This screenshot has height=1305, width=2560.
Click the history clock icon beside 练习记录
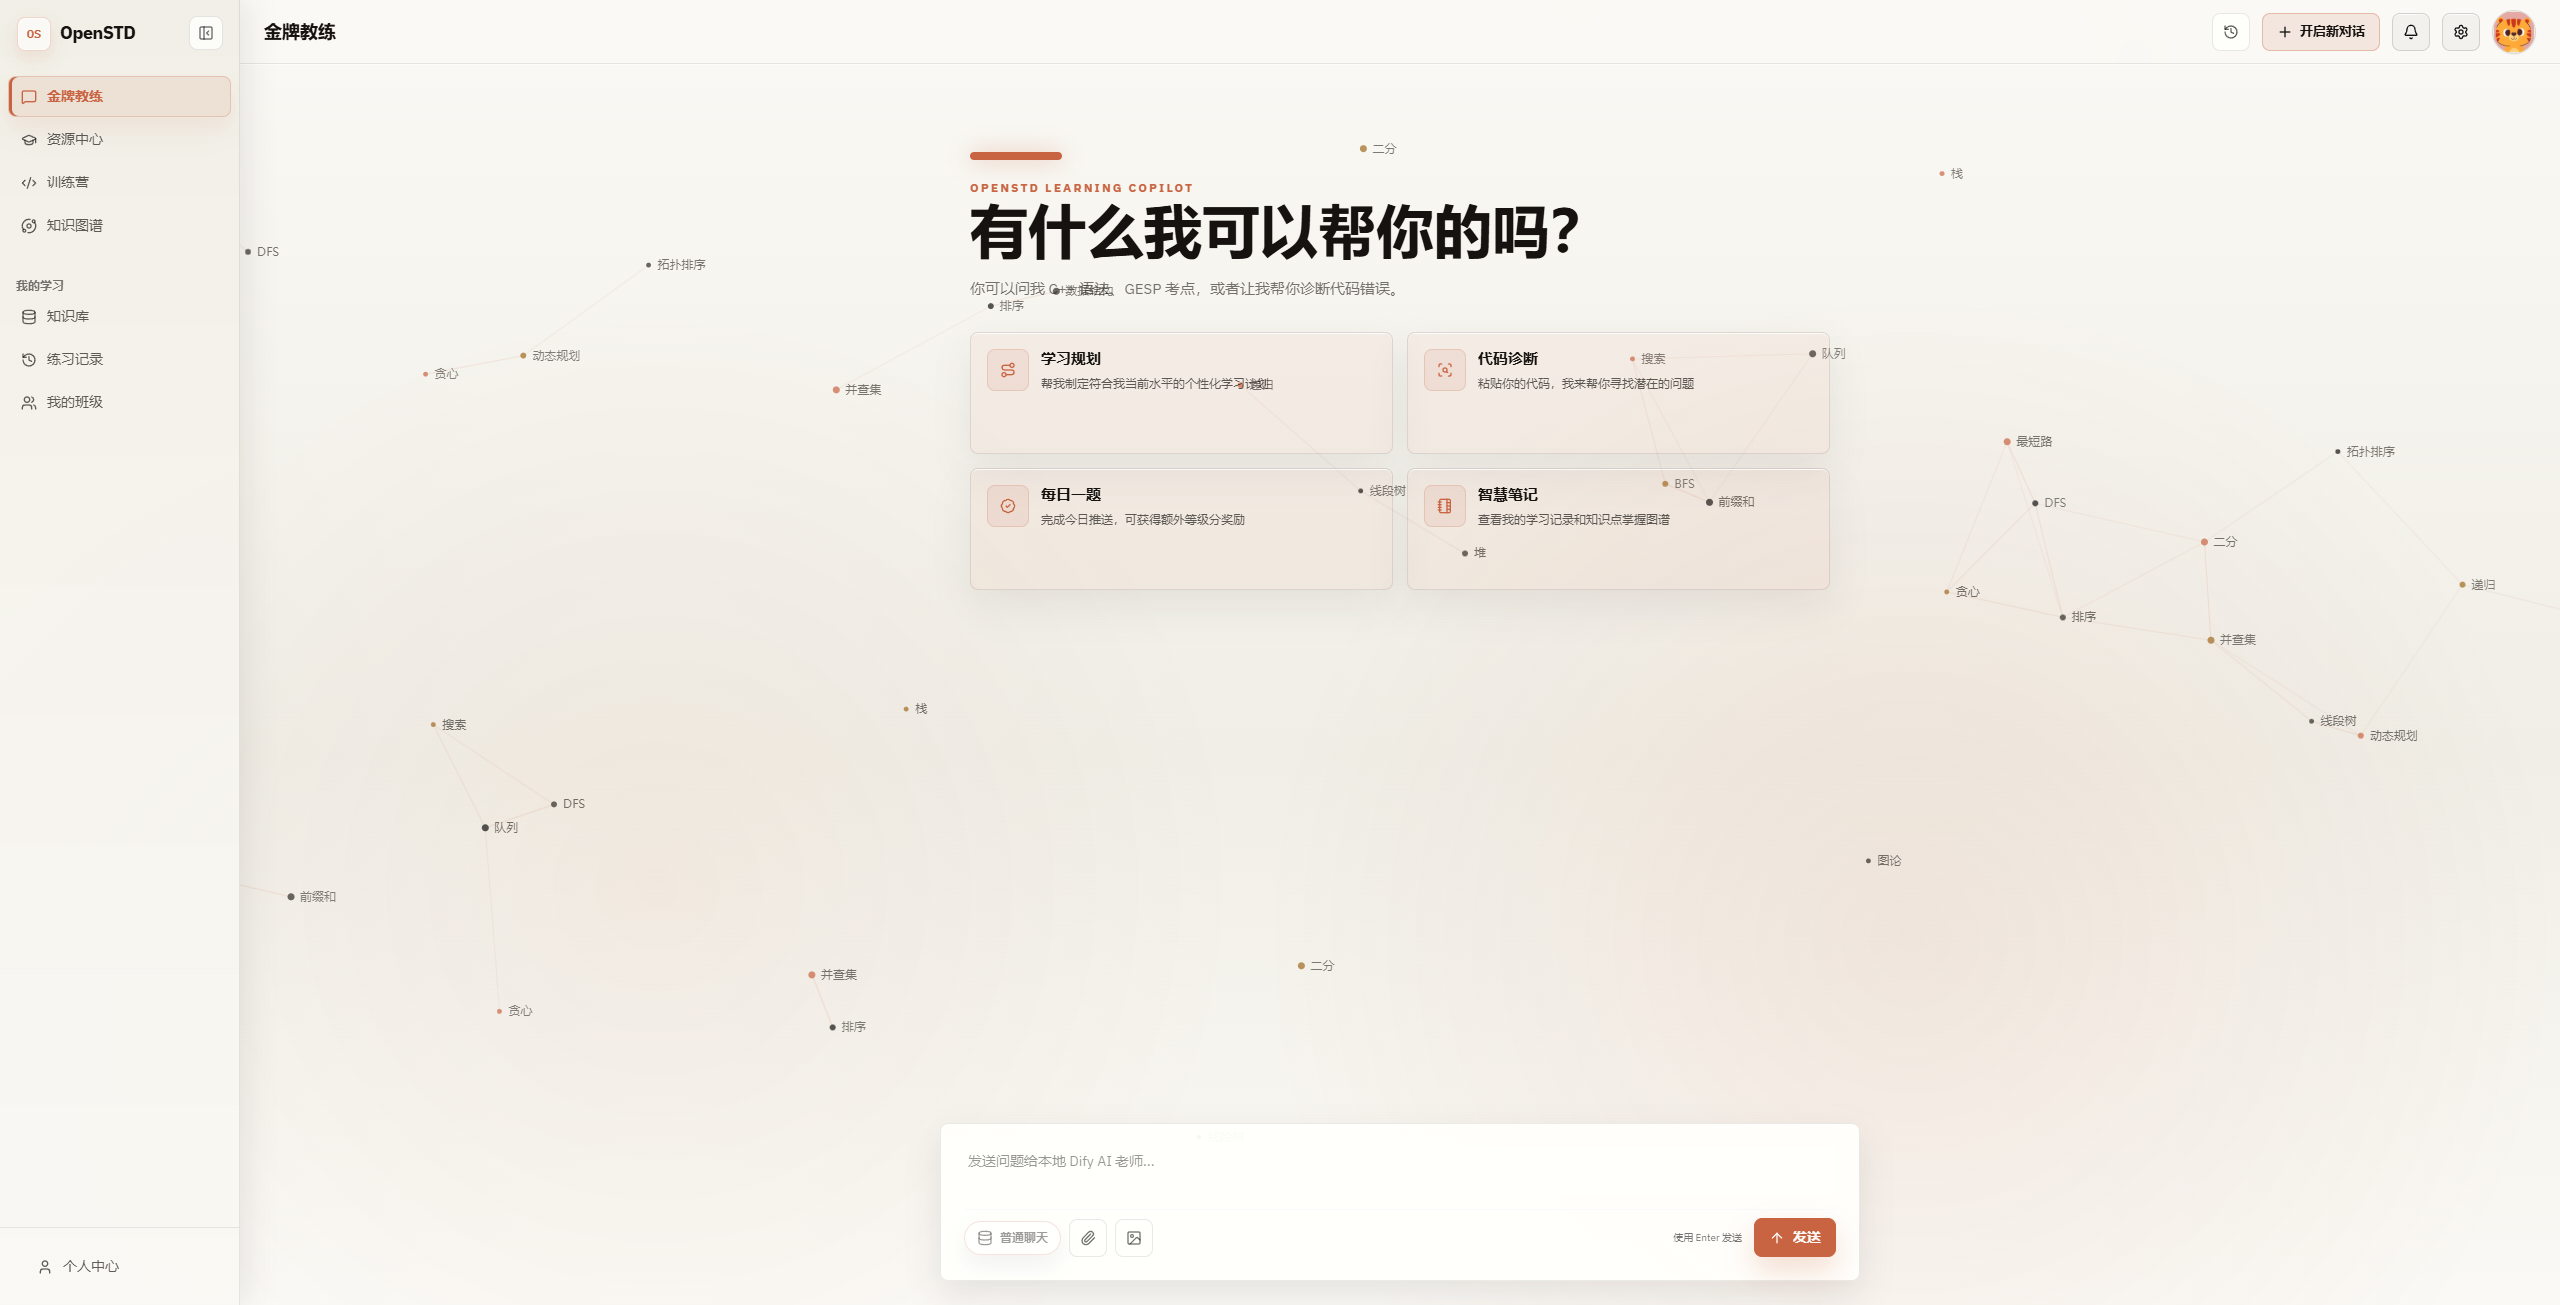[x=29, y=360]
